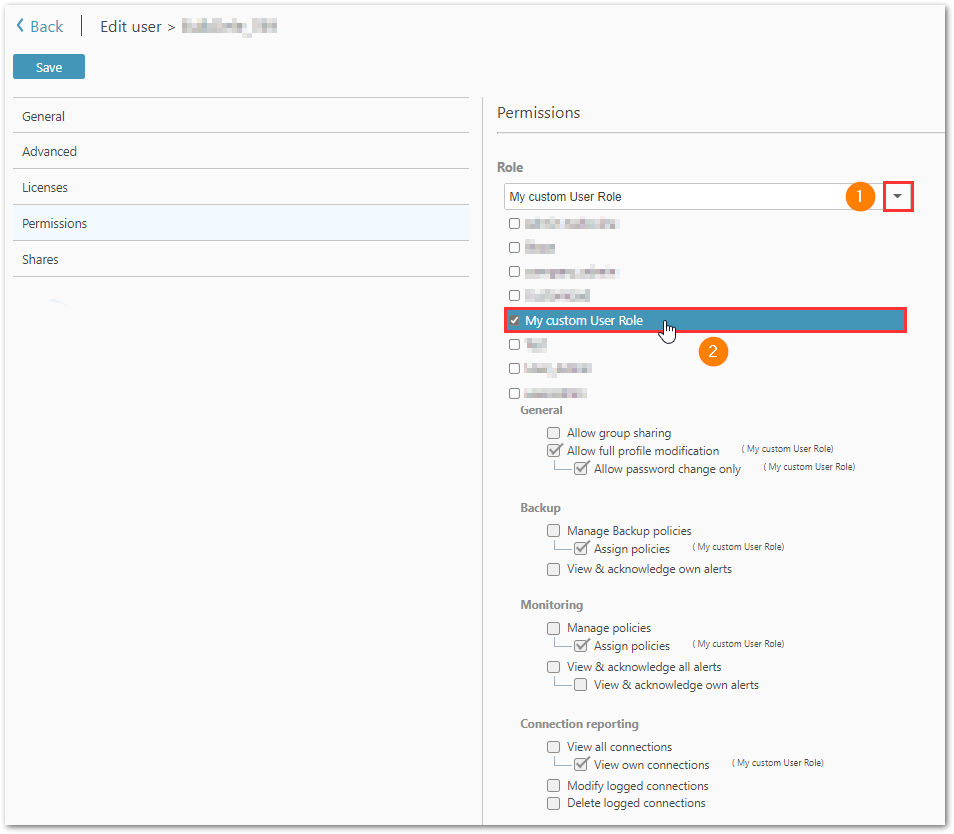954x834 pixels.
Task: Enable View all connections checkbox
Action: (553, 747)
